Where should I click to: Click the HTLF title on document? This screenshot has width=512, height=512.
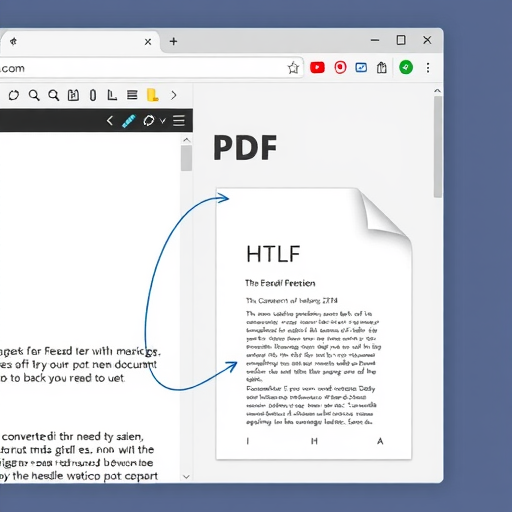point(273,254)
